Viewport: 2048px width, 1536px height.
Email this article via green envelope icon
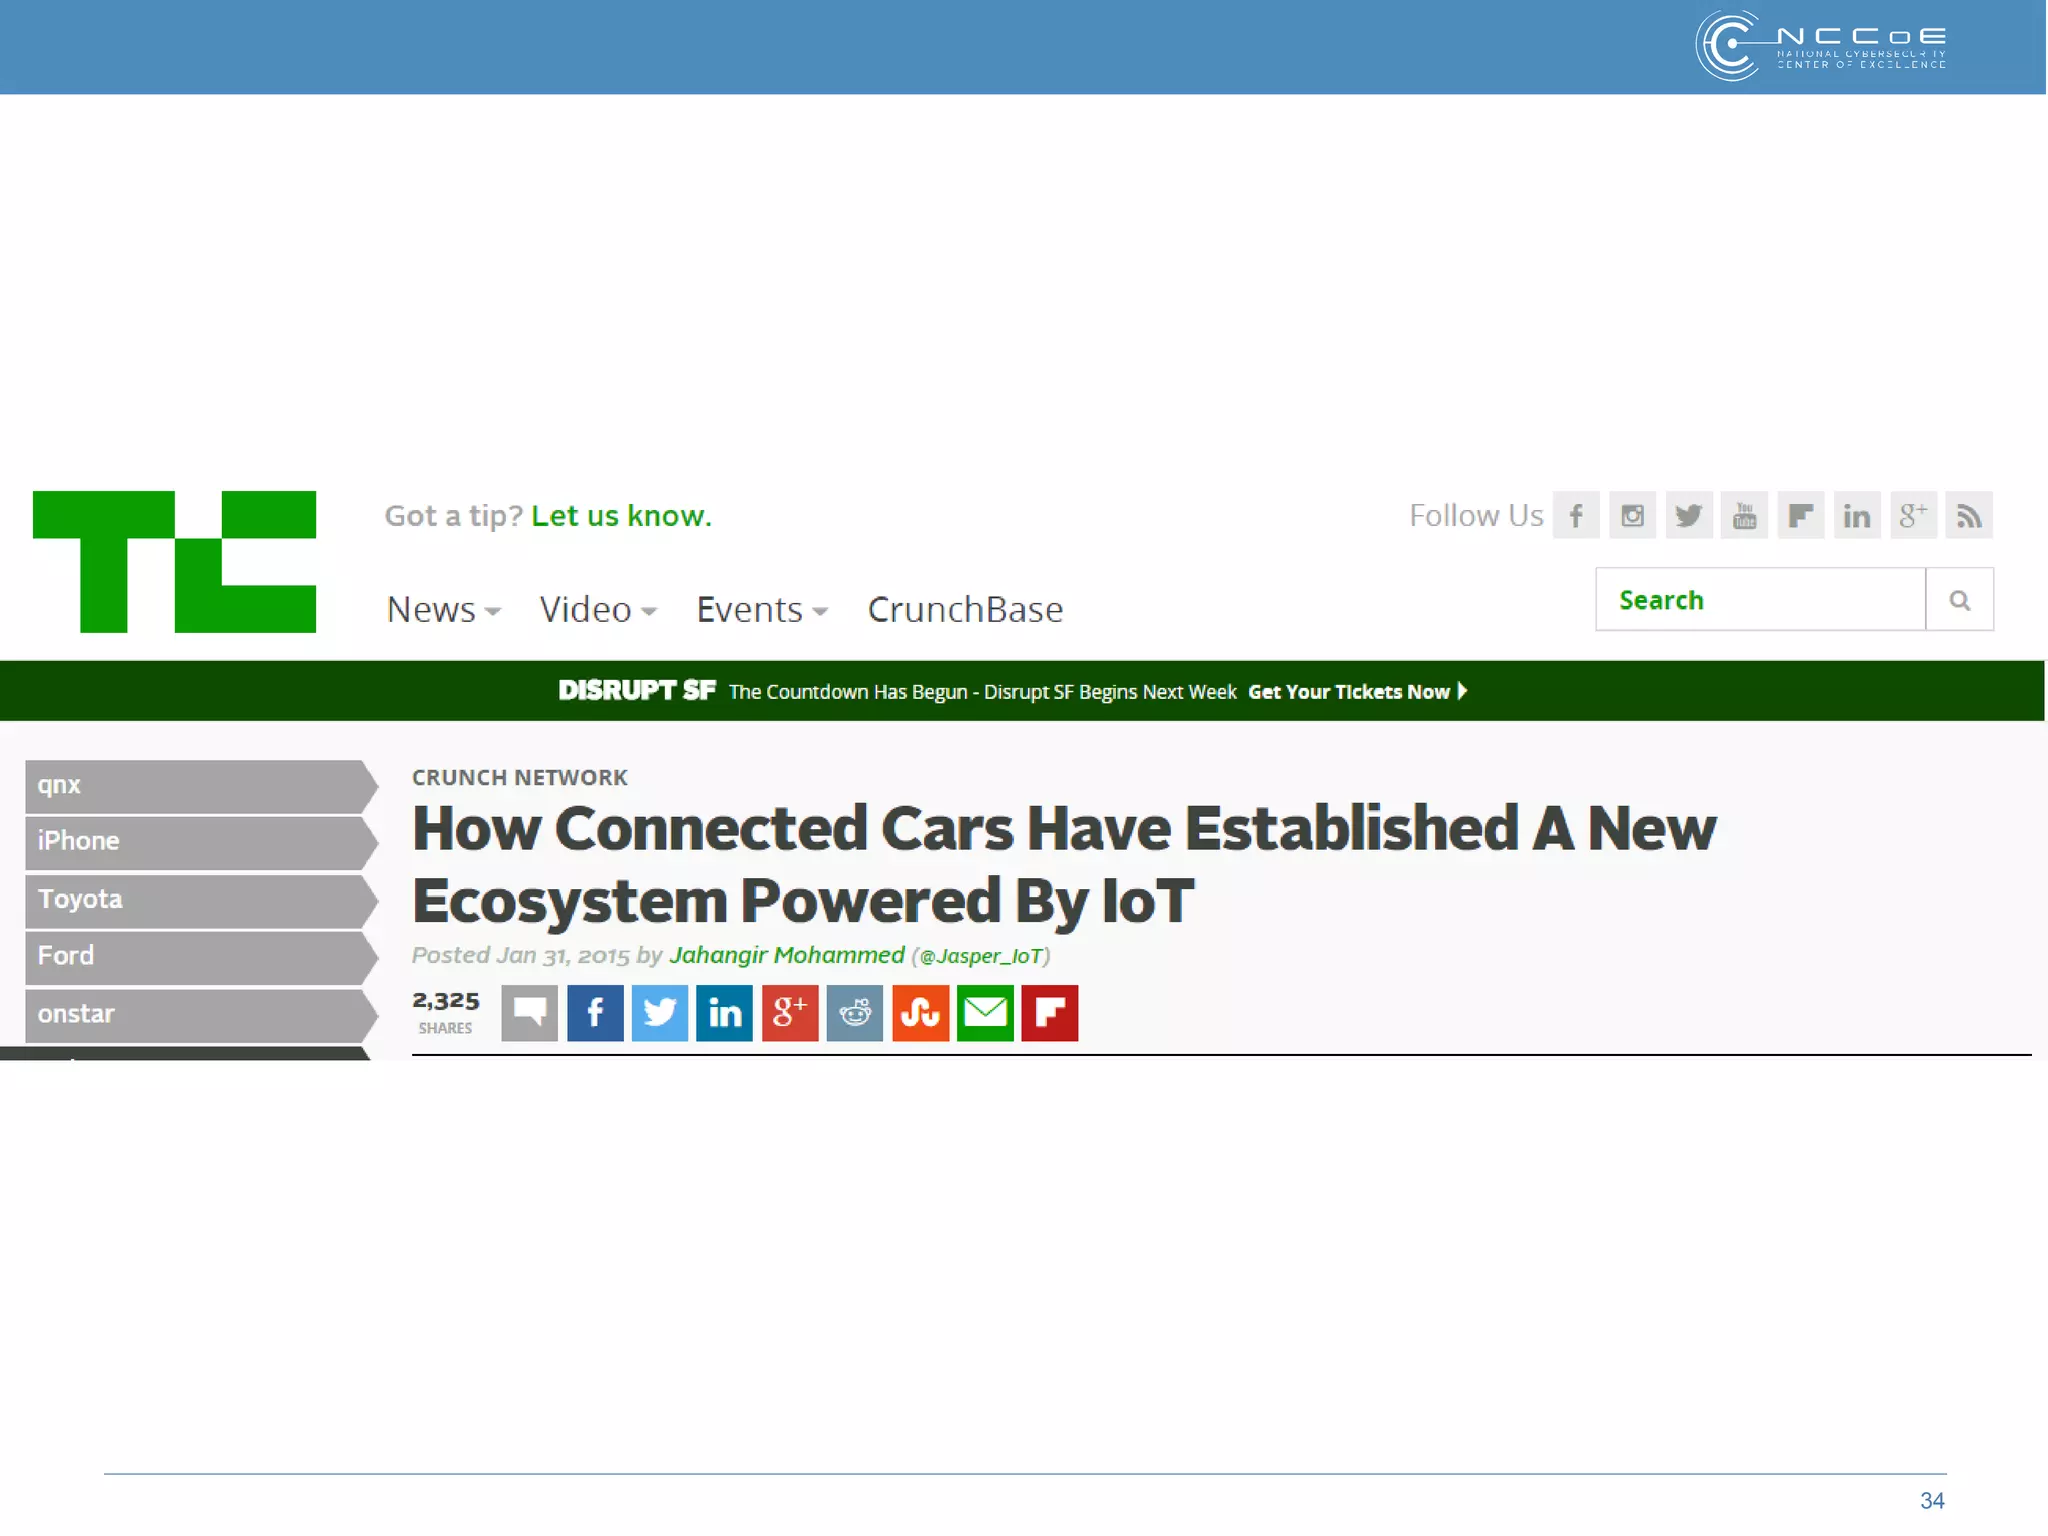click(x=985, y=1013)
